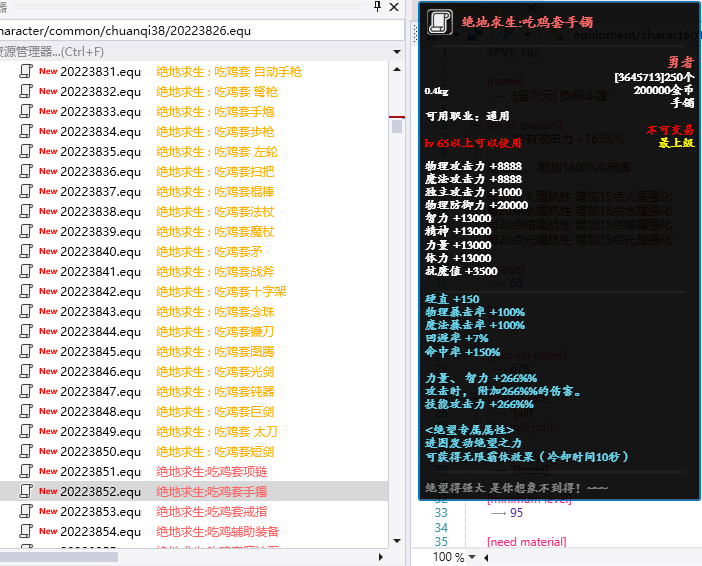Viewport: 702px width, 566px height.
Task: Click the file icon beside 20223843.equ
Action: click(x=26, y=312)
